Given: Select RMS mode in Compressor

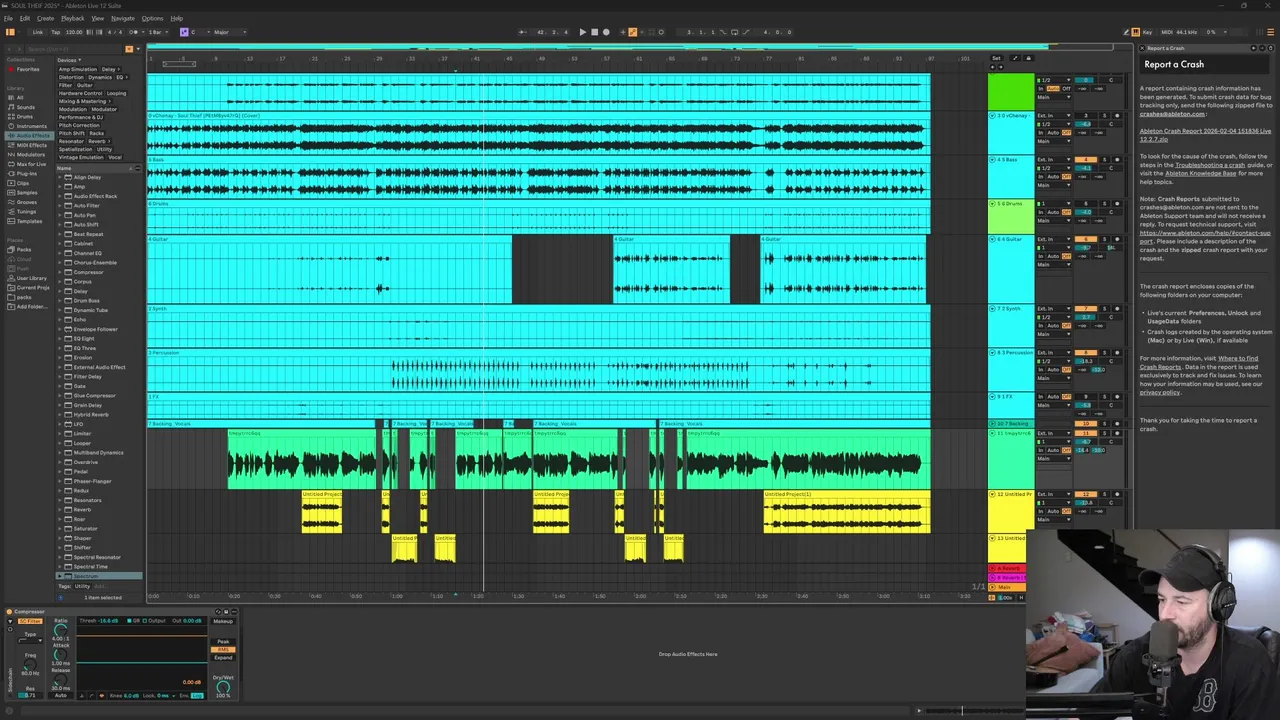Looking at the screenshot, I should tap(223, 650).
